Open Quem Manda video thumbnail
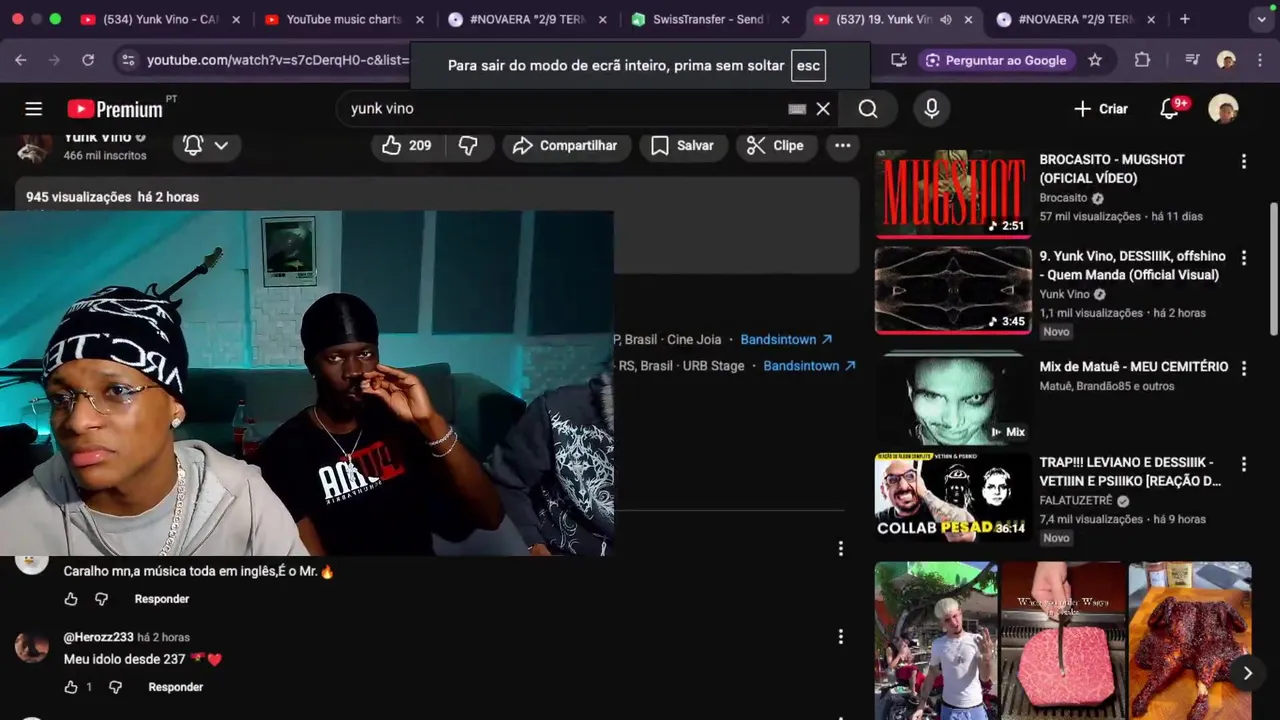 click(953, 290)
